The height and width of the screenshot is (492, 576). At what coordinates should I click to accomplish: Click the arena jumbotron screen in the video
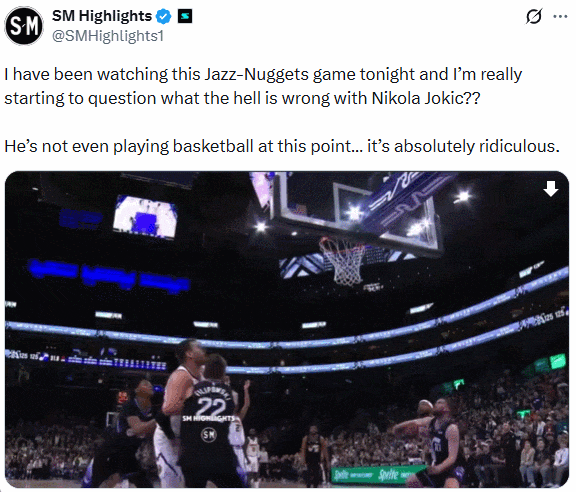coord(145,217)
